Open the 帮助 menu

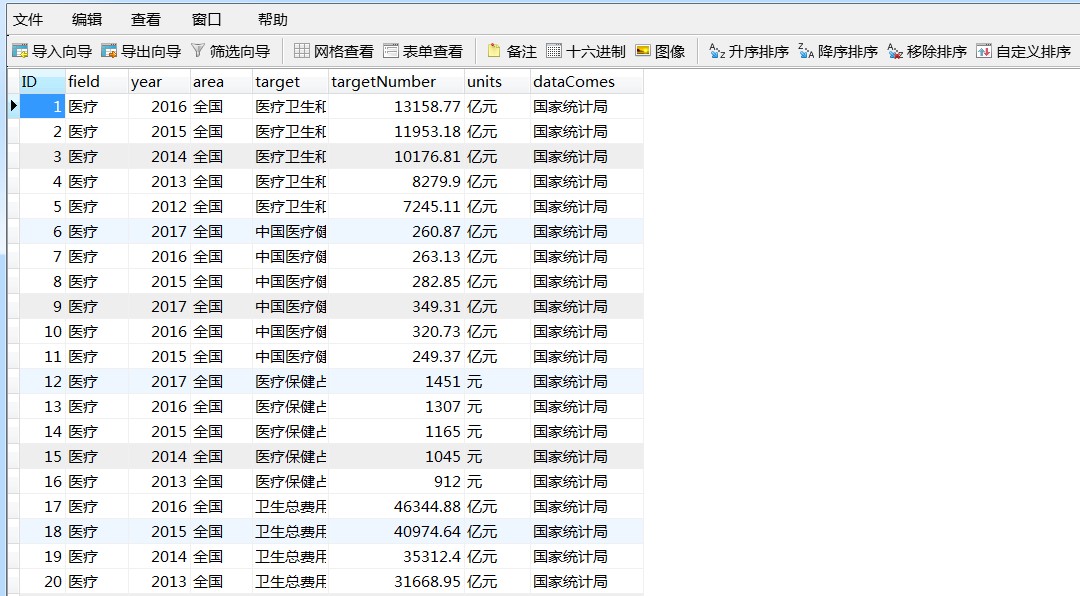click(273, 19)
